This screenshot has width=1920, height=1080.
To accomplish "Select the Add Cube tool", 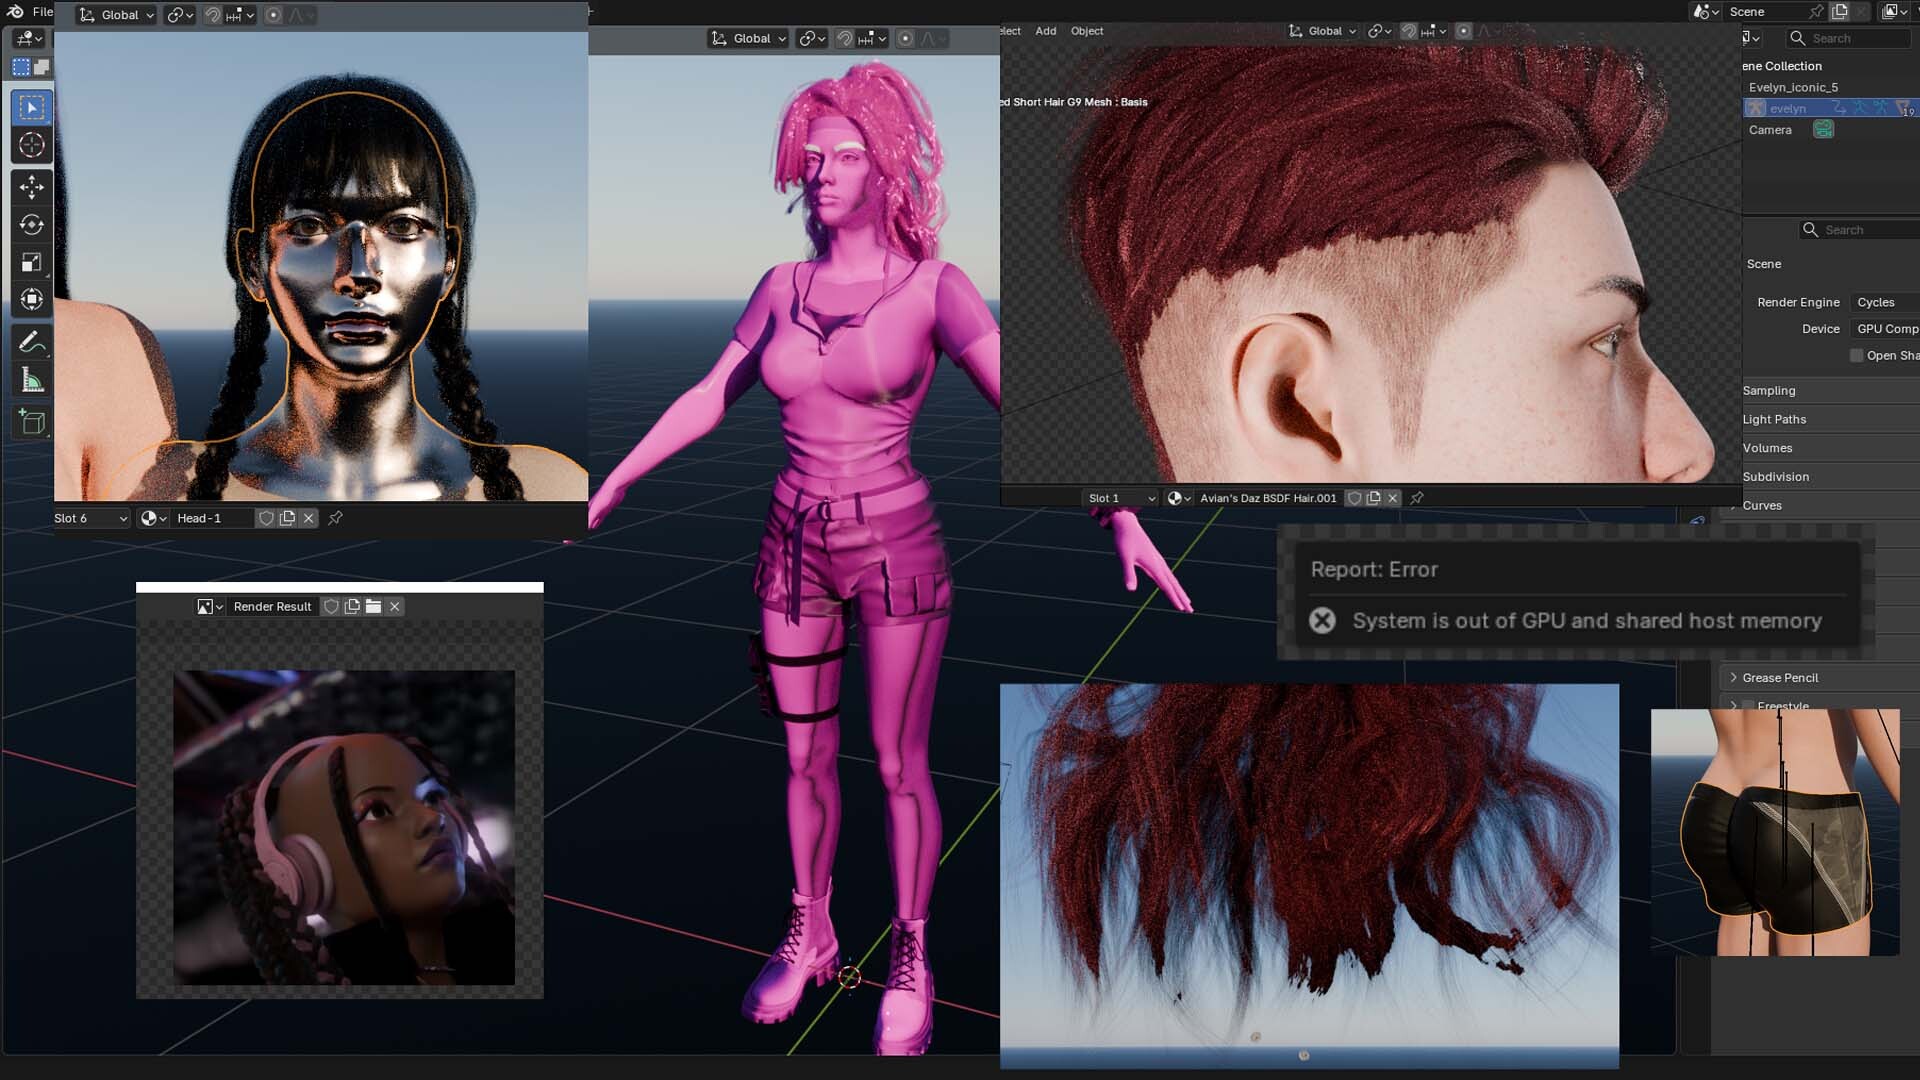I will (x=31, y=423).
